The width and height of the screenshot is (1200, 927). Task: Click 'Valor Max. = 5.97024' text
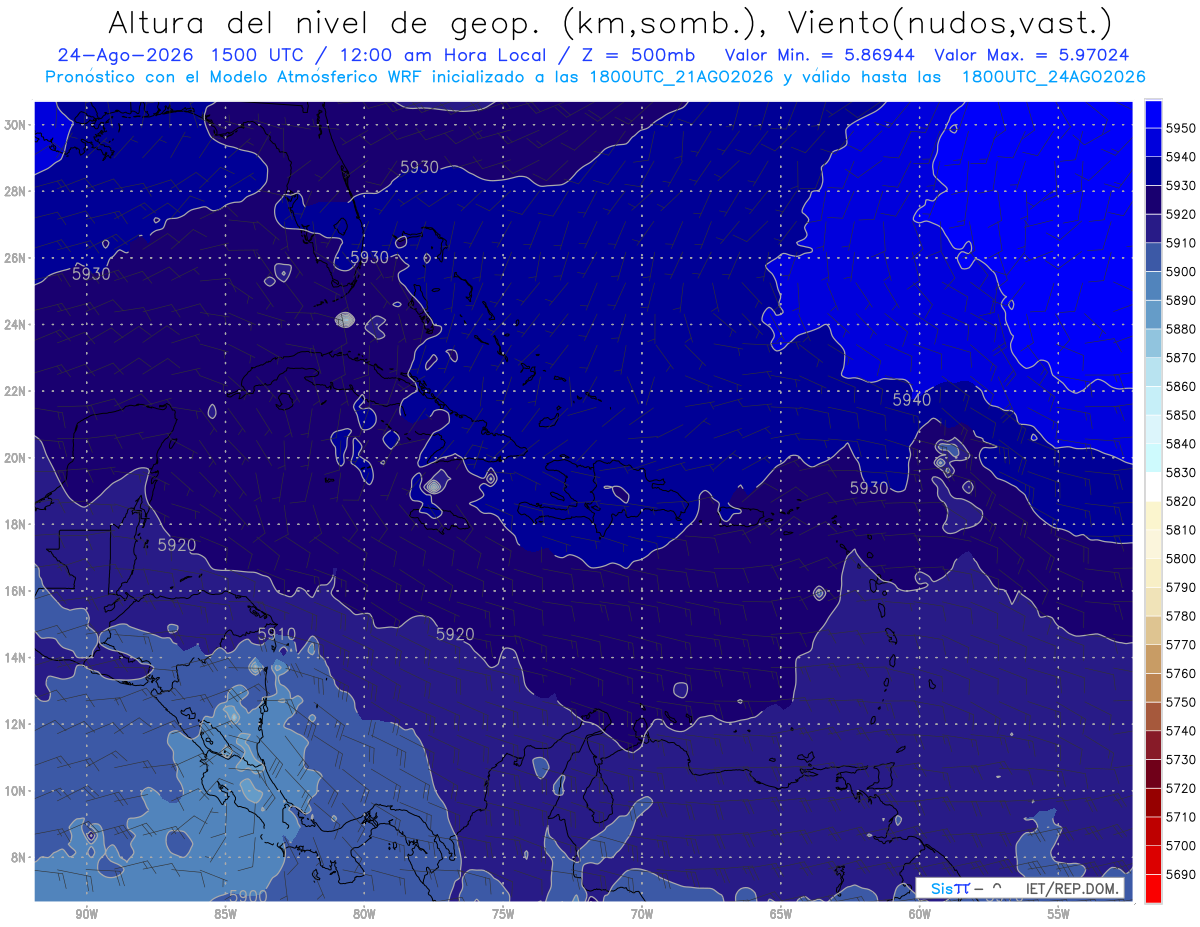tap(1030, 55)
